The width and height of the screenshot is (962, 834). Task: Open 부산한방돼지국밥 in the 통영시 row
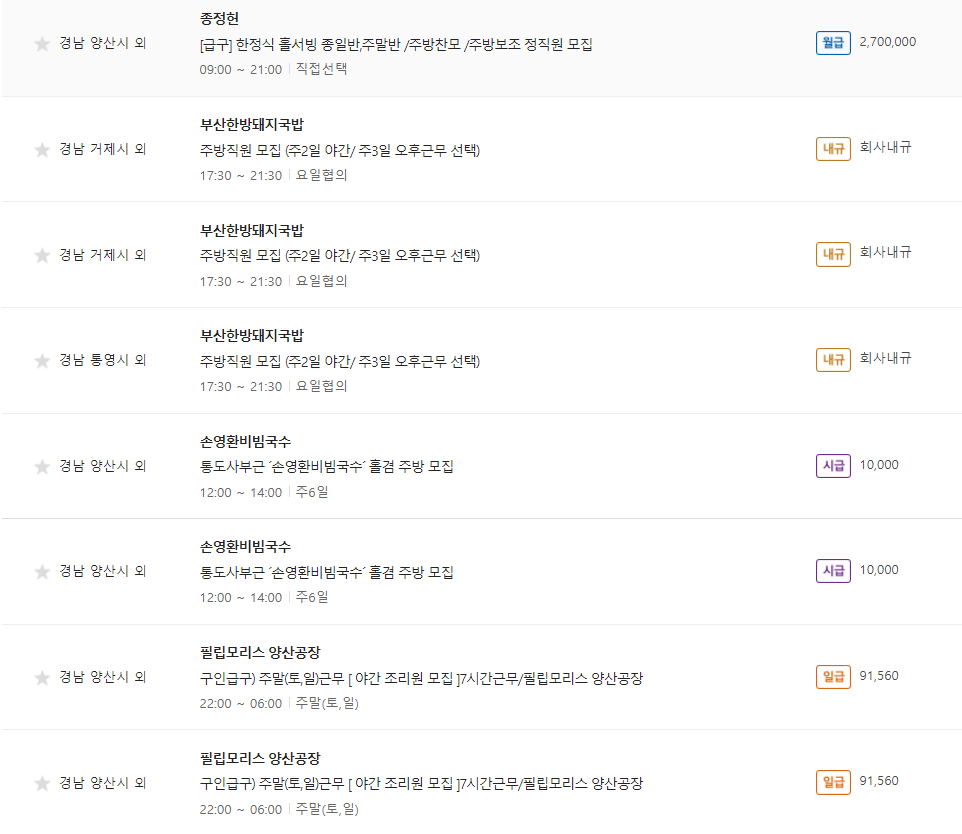point(252,336)
